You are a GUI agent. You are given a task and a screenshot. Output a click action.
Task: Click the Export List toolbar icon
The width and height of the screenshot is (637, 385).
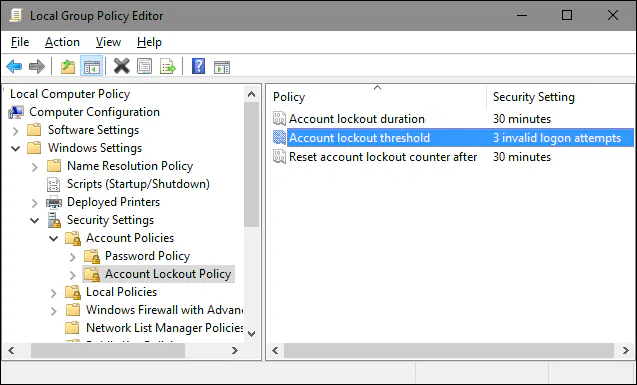coord(168,66)
